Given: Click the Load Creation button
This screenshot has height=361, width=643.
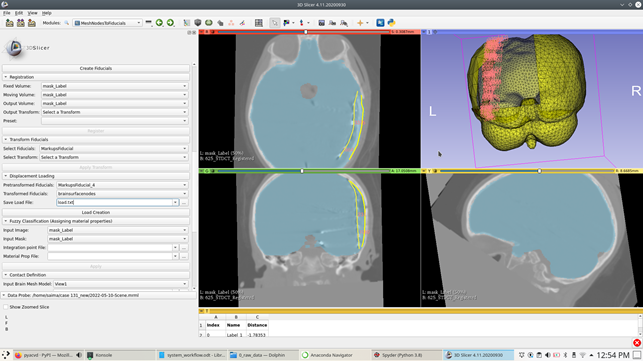Looking at the screenshot, I should click(96, 212).
